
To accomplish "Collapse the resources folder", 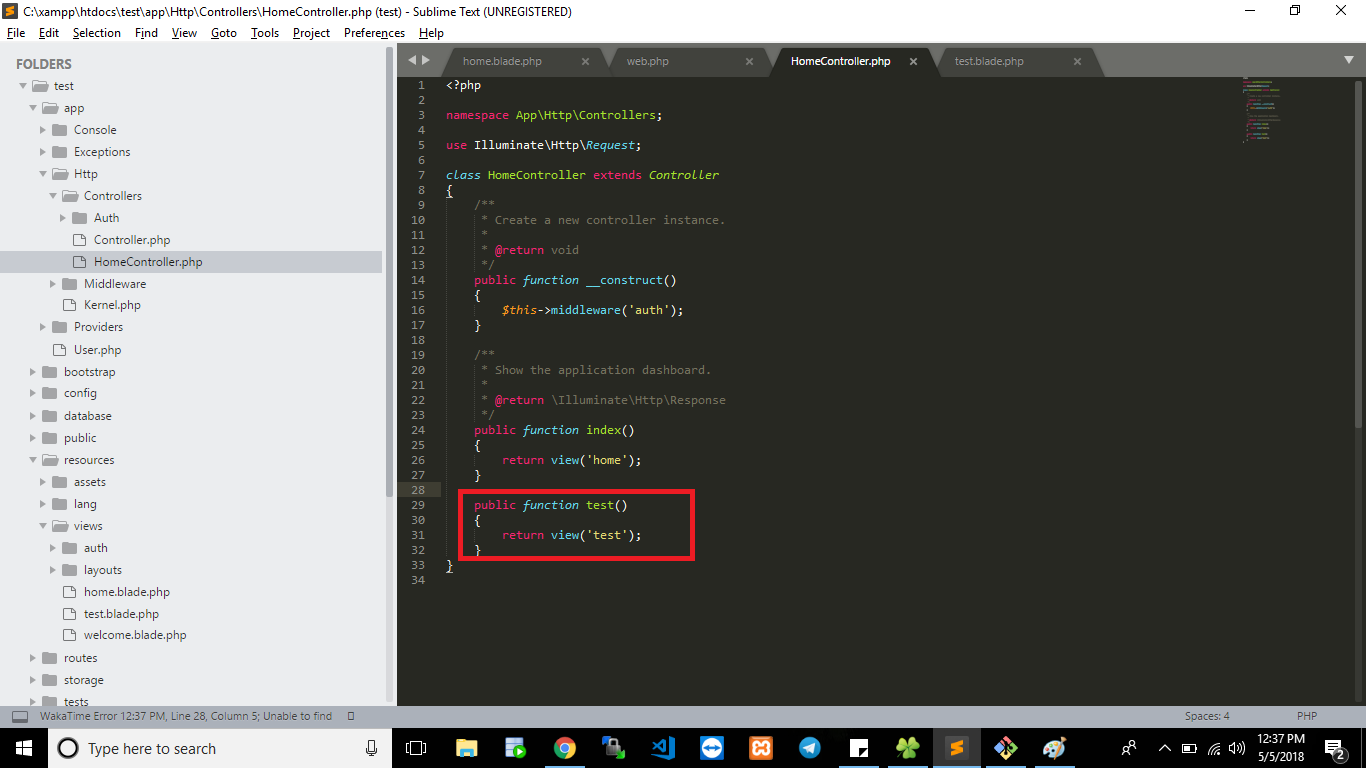I will (x=33, y=460).
